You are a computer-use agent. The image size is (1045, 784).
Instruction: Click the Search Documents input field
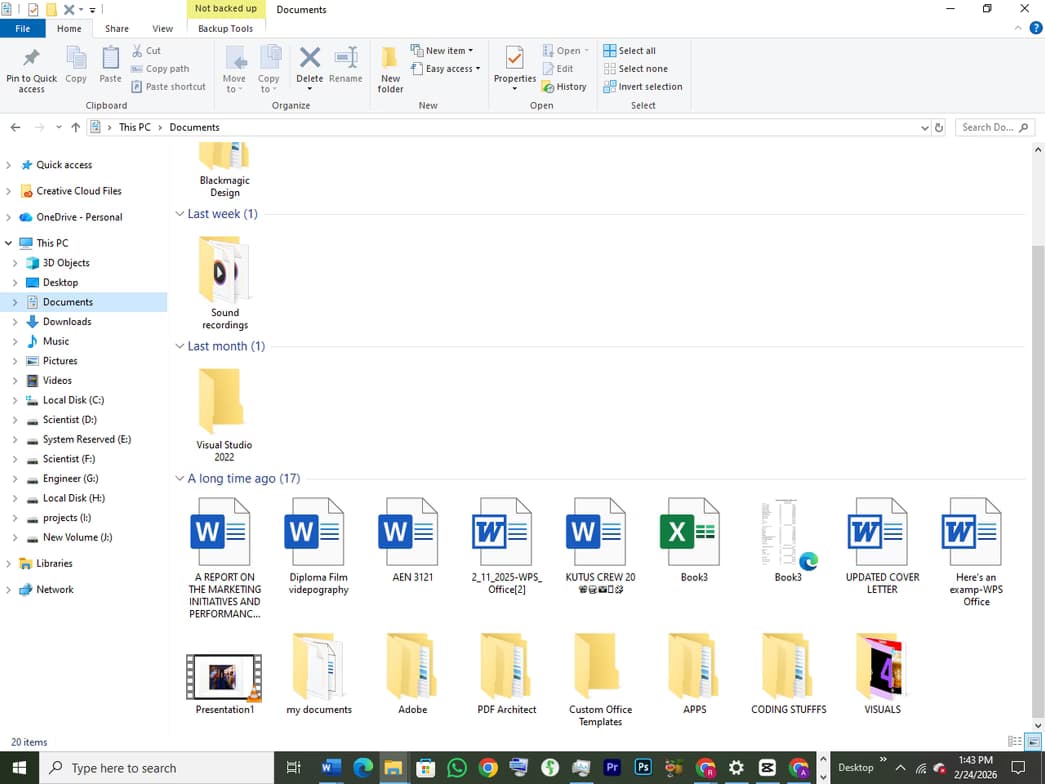(988, 128)
